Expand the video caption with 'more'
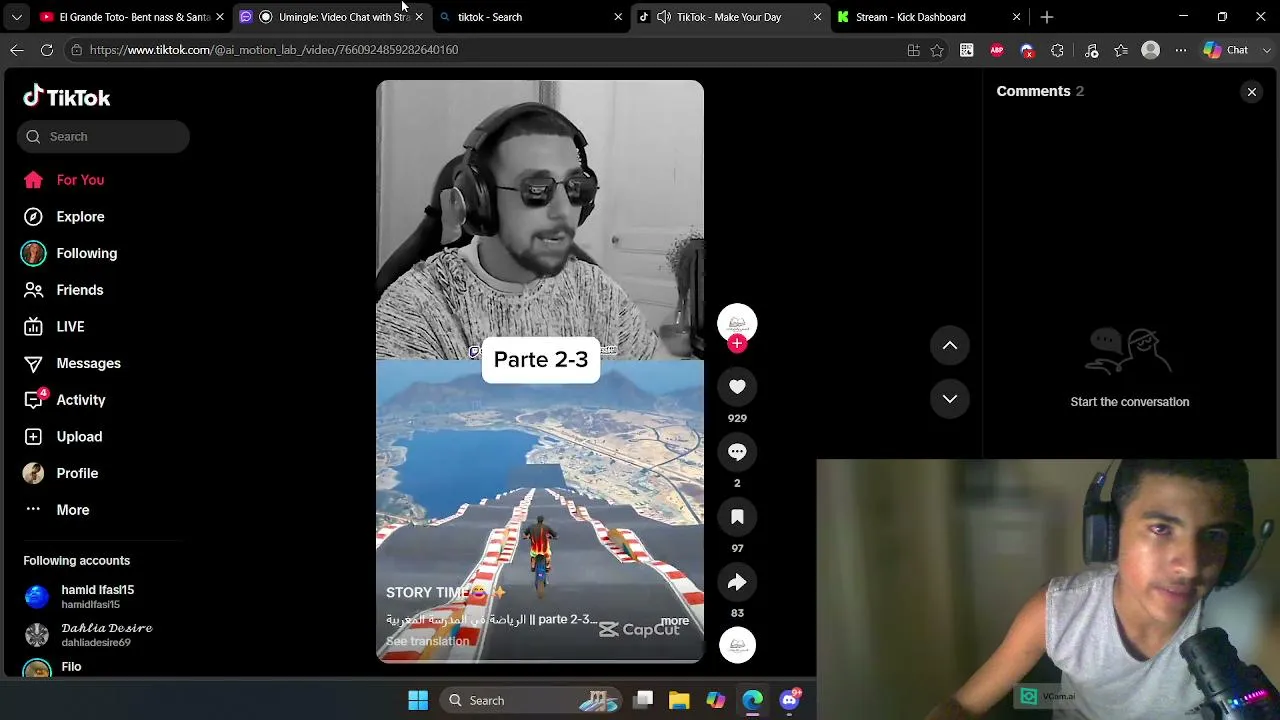Image resolution: width=1280 pixels, height=720 pixels. coord(674,621)
